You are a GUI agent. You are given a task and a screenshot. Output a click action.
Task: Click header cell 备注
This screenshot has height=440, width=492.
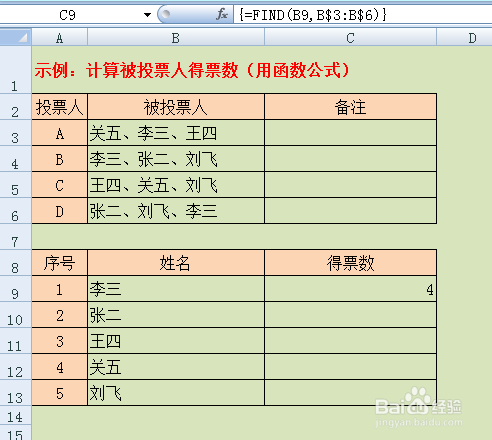(350, 107)
